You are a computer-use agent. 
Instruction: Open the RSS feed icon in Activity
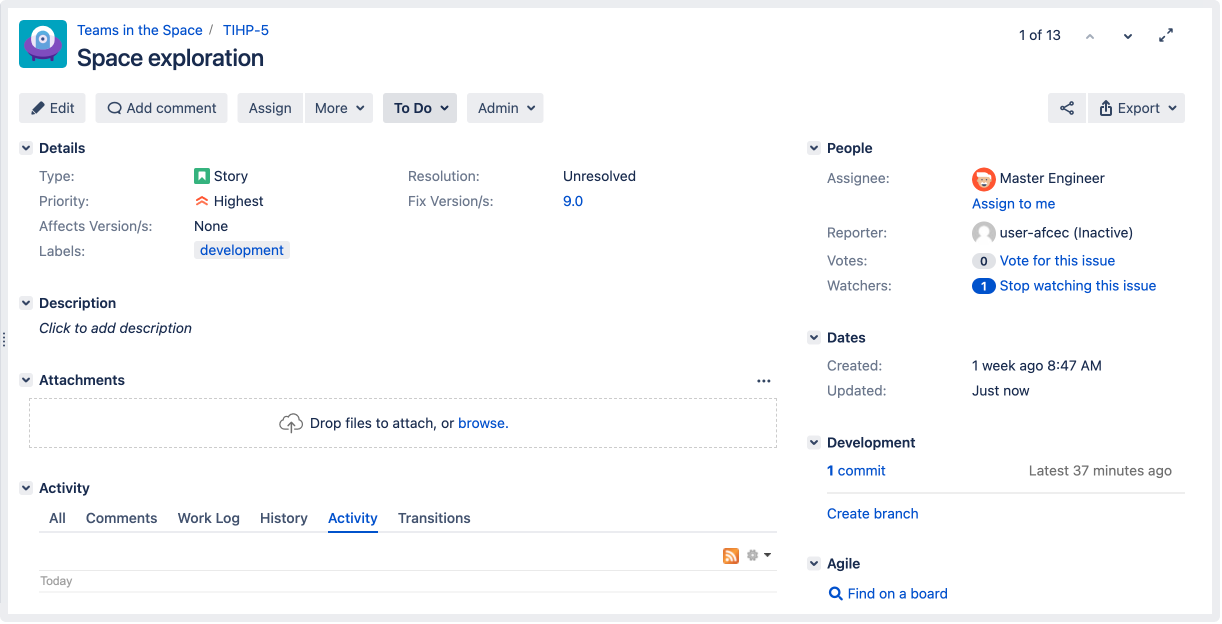pyautogui.click(x=731, y=556)
